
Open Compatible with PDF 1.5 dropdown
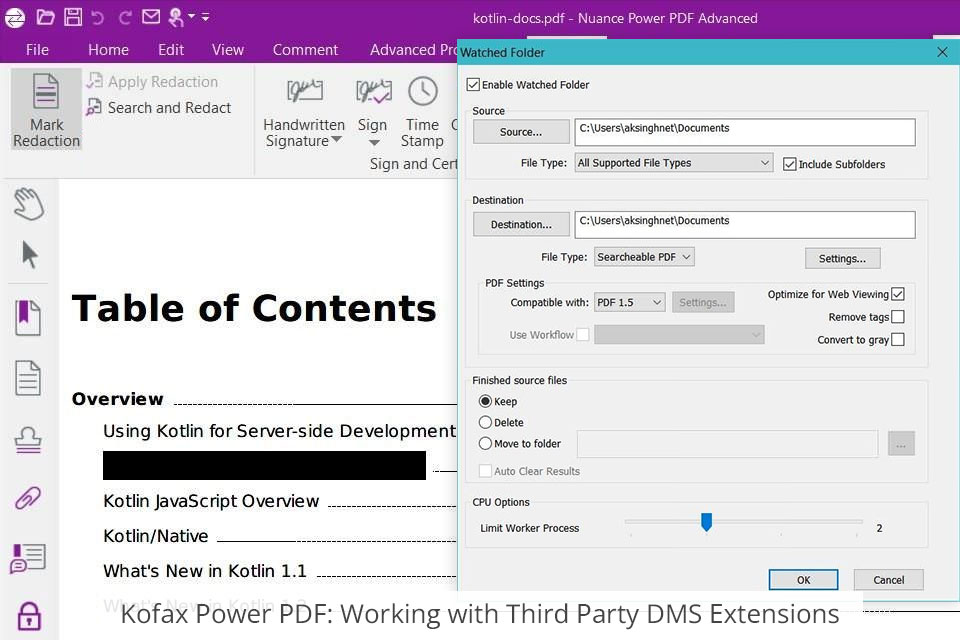[629, 303]
